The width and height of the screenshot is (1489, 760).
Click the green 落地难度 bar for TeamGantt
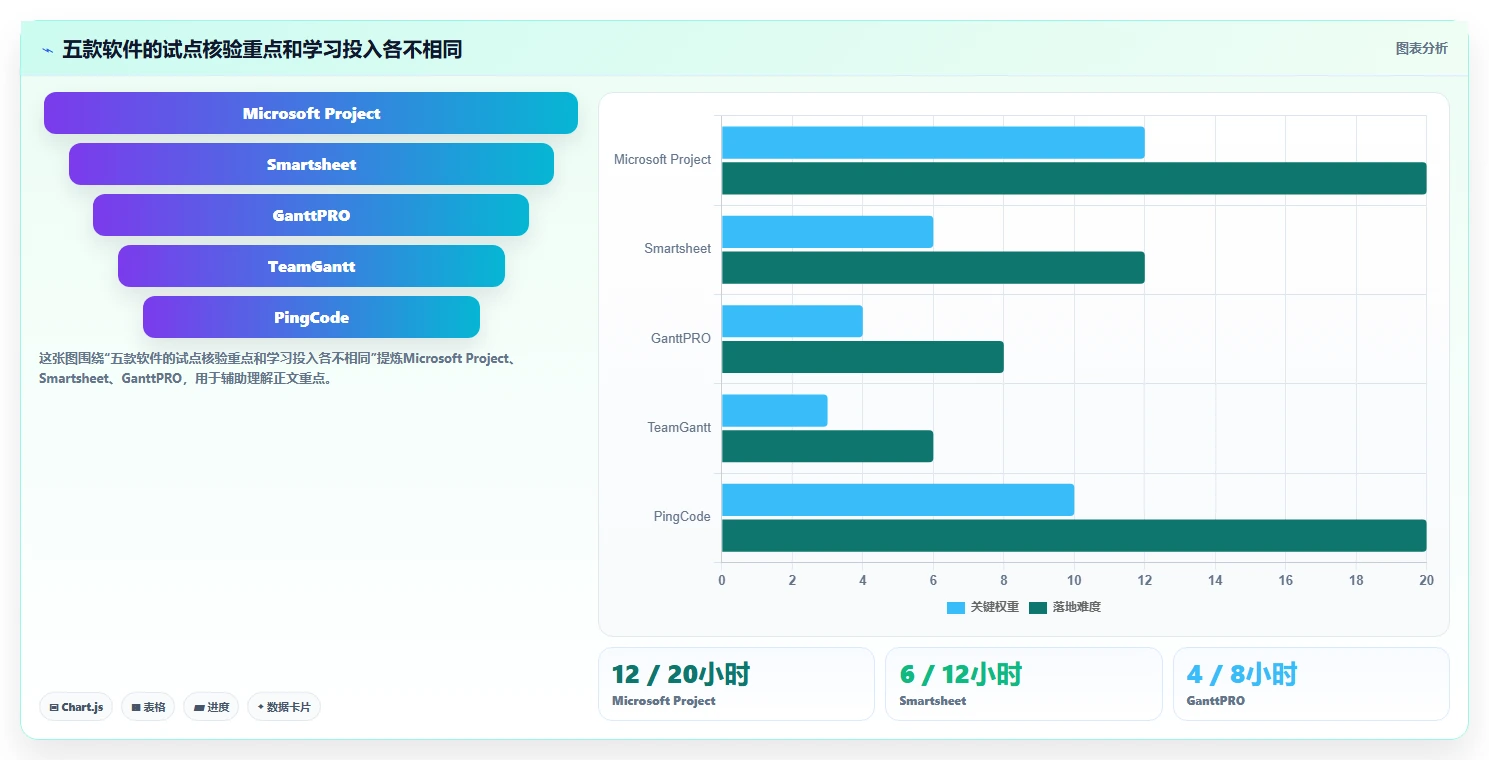click(827, 446)
